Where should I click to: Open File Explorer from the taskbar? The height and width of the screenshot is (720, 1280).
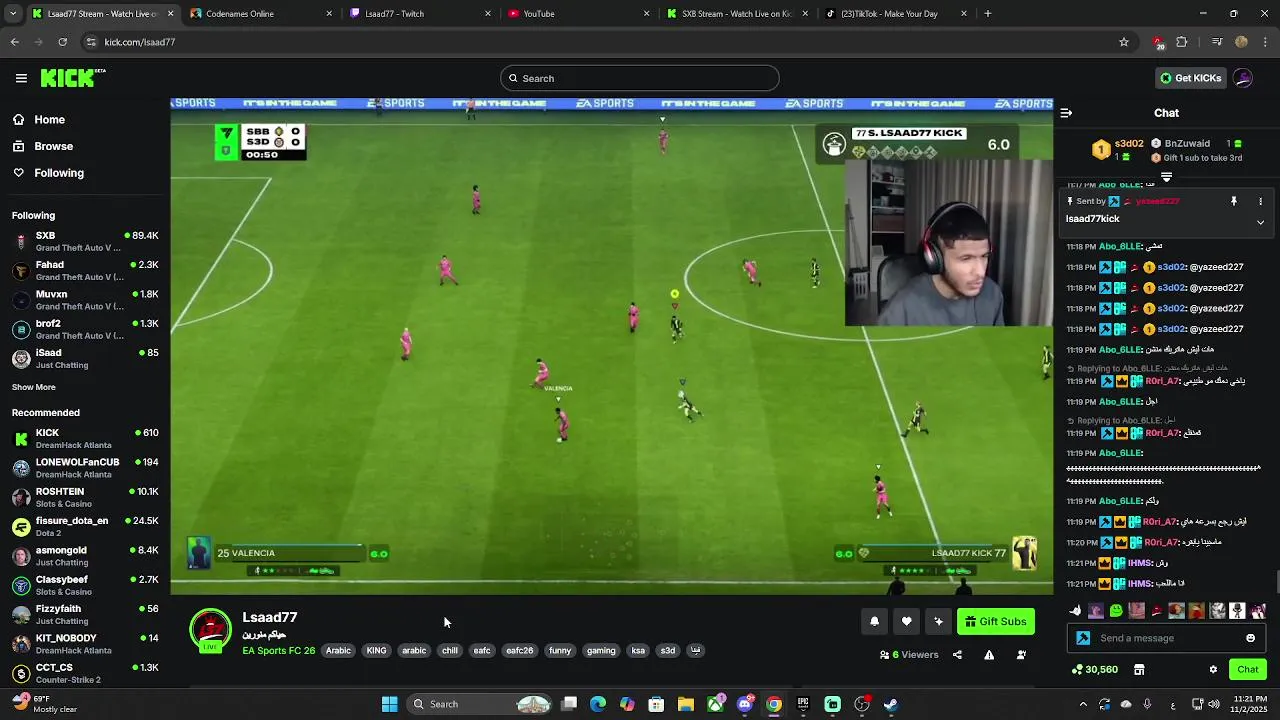click(686, 704)
